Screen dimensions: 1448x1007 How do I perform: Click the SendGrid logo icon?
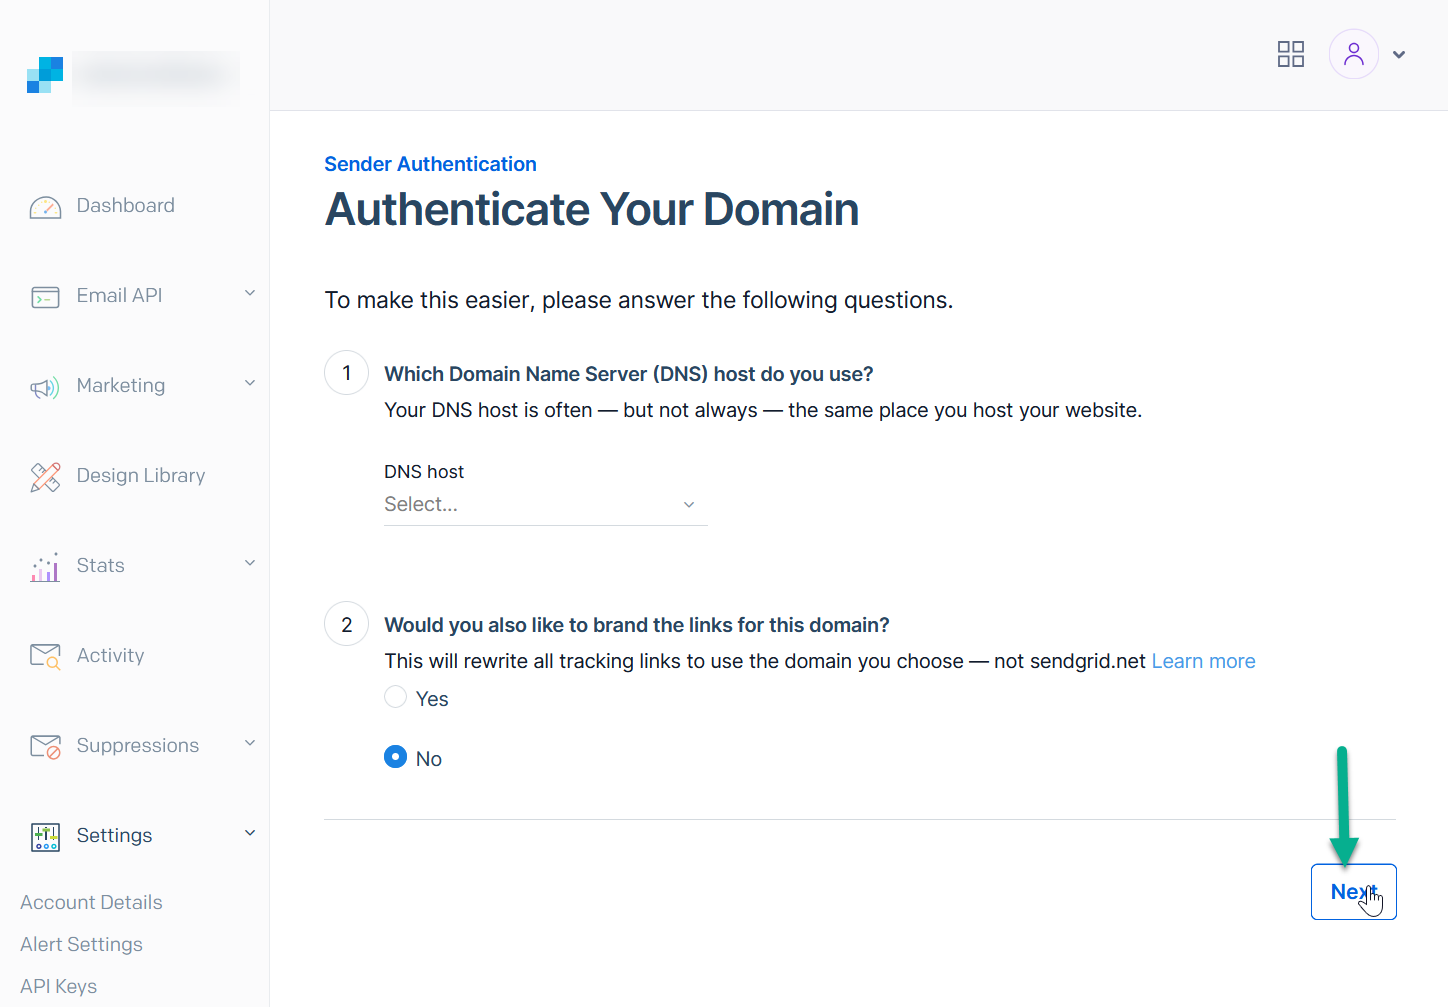(x=45, y=75)
